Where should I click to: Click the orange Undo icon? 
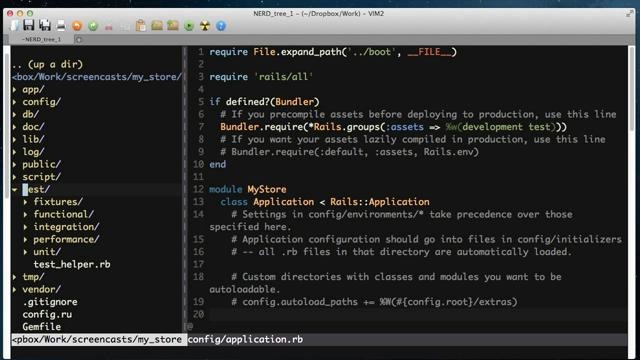click(77, 26)
